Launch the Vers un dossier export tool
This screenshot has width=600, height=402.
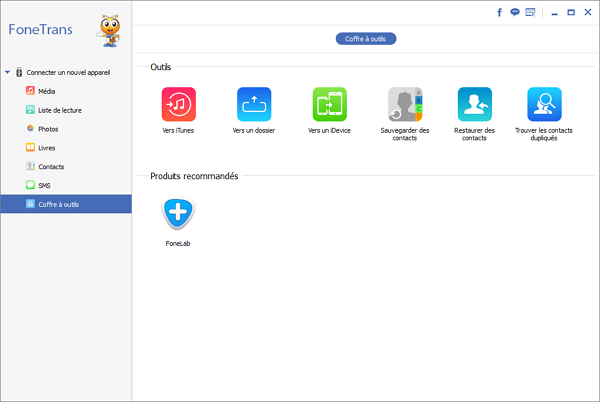tap(254, 104)
